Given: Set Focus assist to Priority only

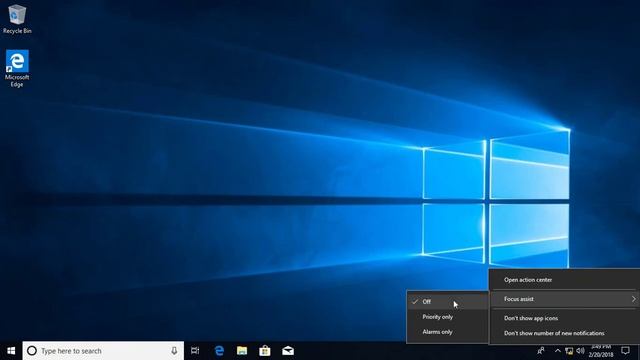Looking at the screenshot, I should click(x=448, y=317).
